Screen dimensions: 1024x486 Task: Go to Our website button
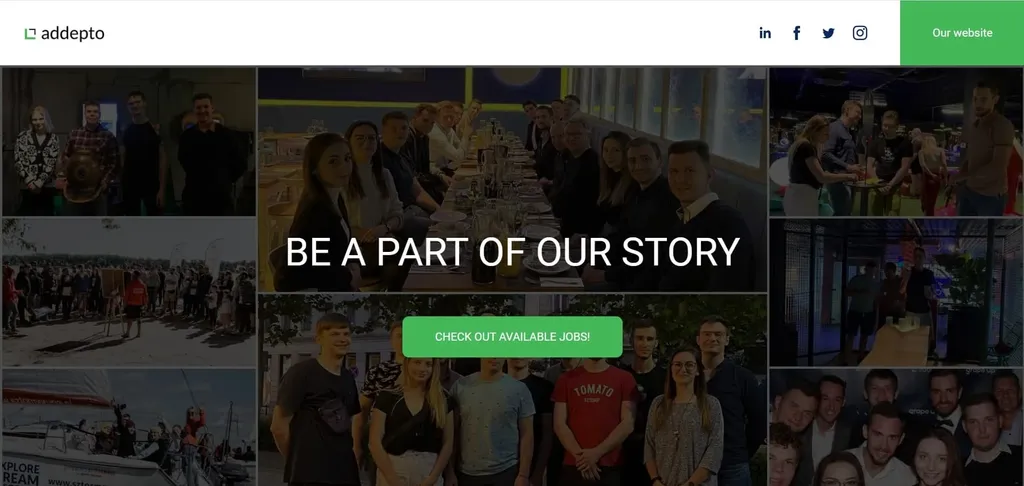(x=962, y=33)
